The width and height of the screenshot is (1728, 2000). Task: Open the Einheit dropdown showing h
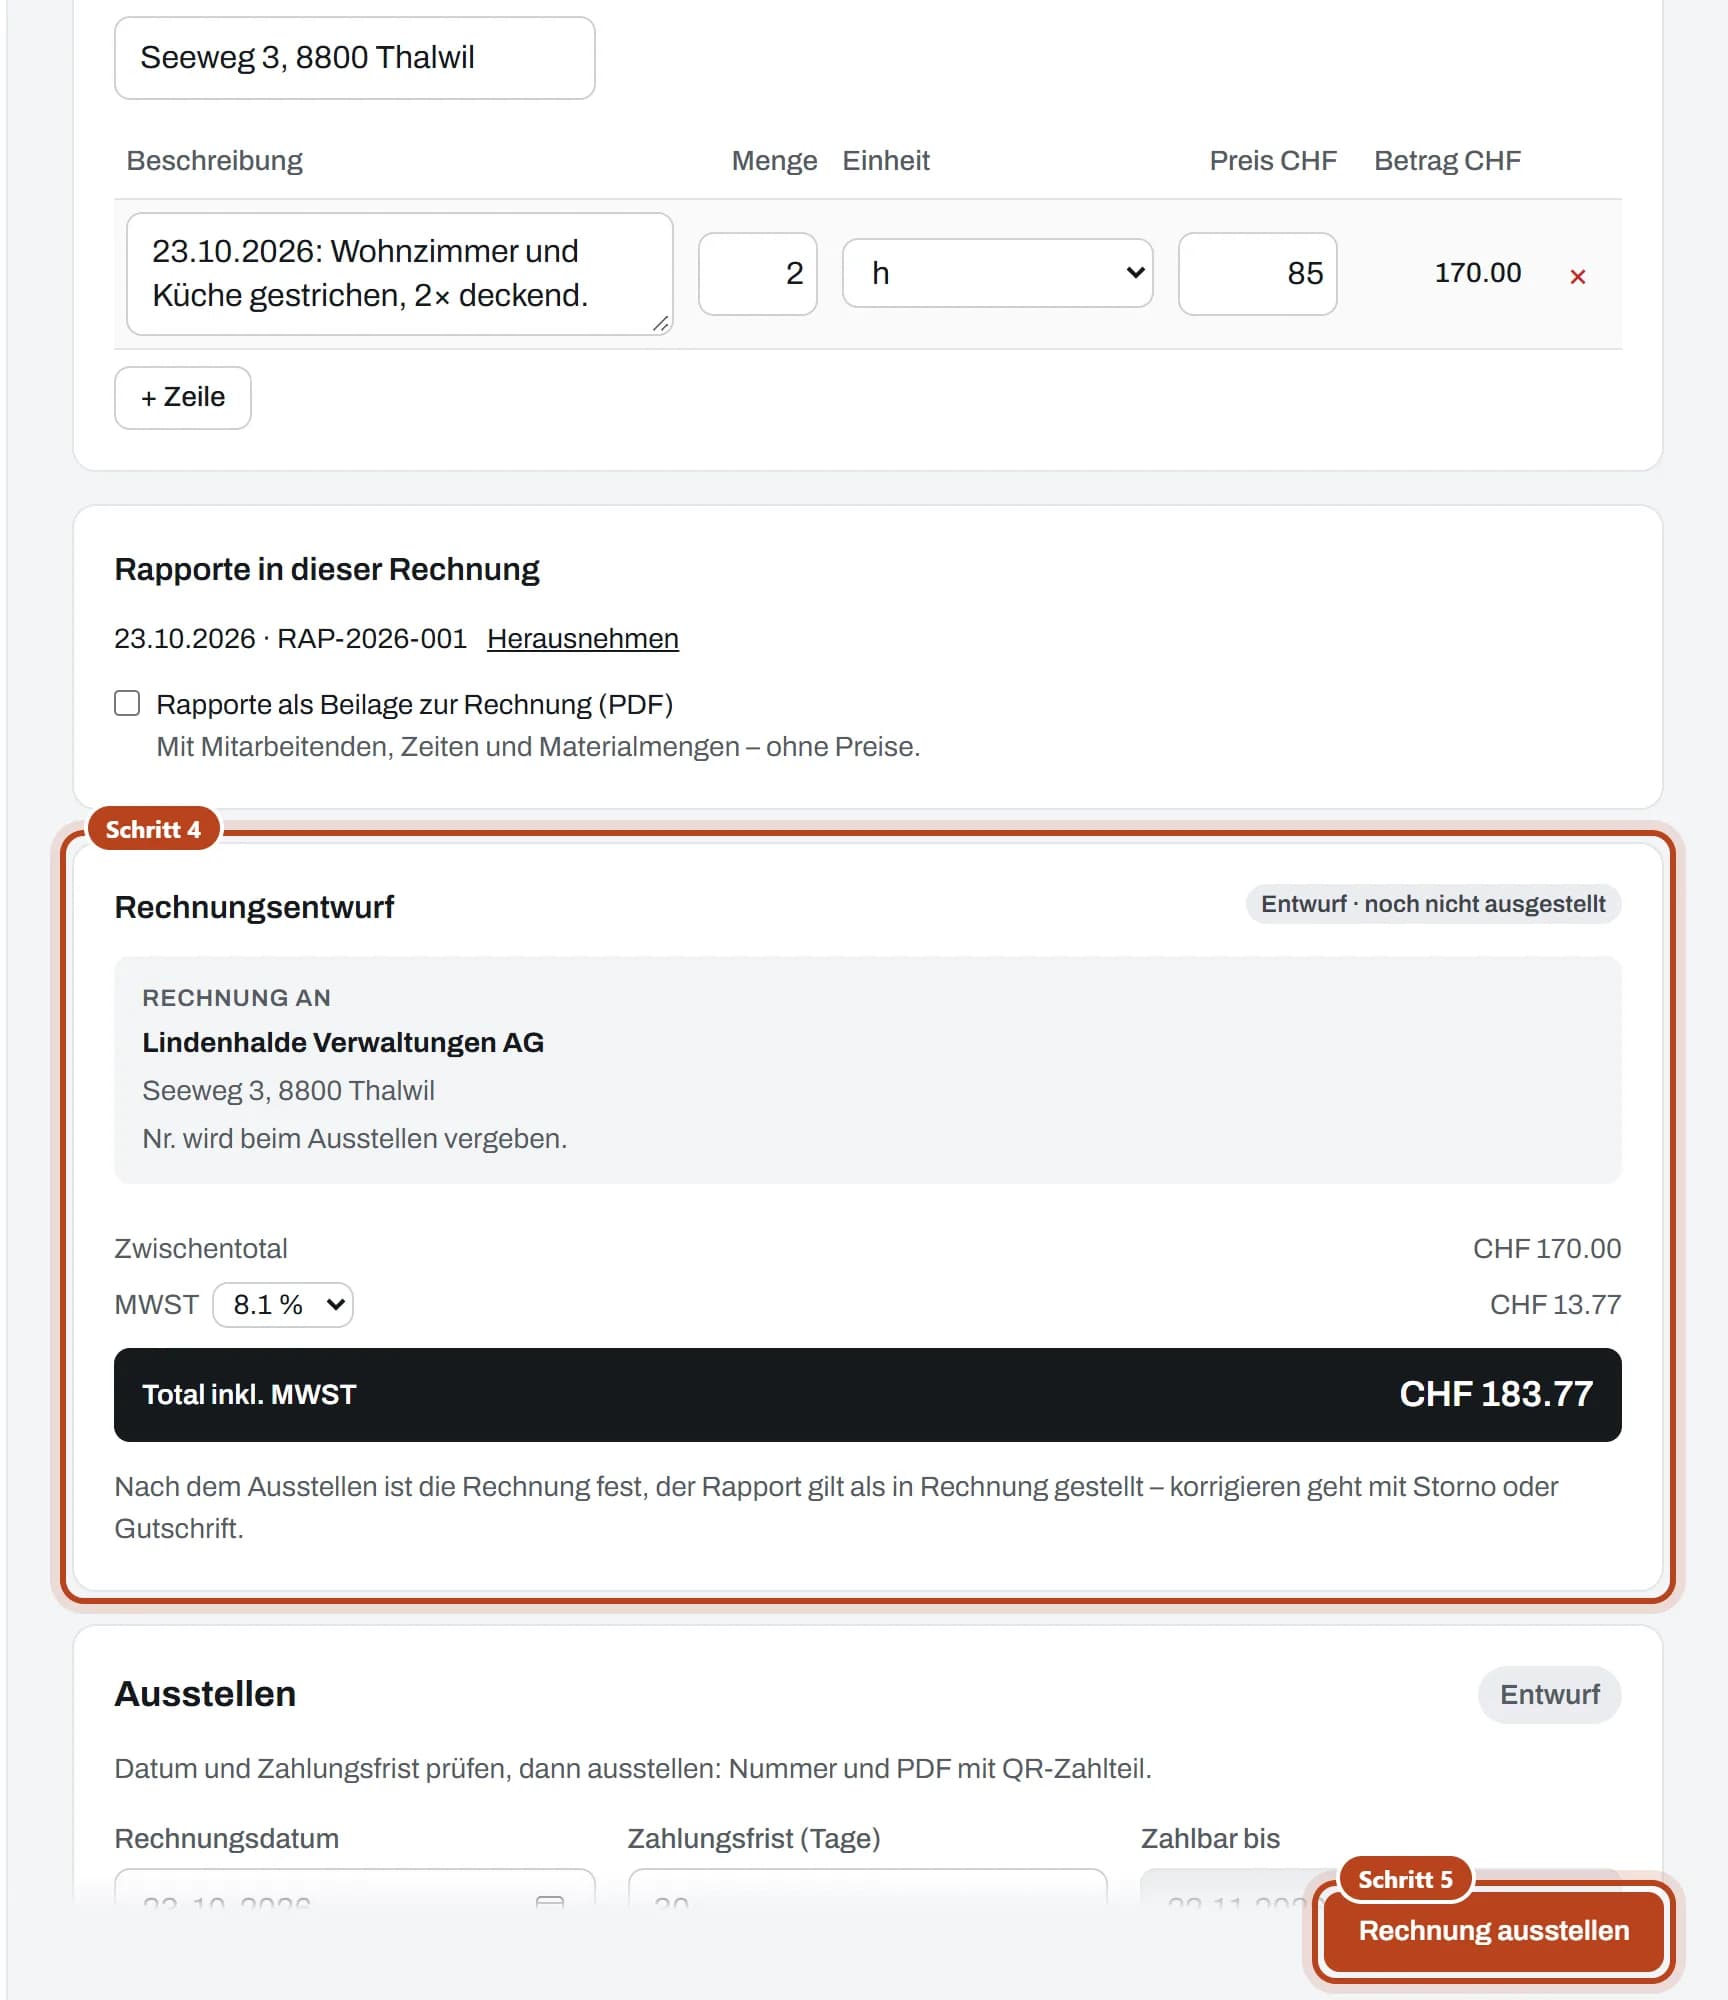click(x=997, y=273)
